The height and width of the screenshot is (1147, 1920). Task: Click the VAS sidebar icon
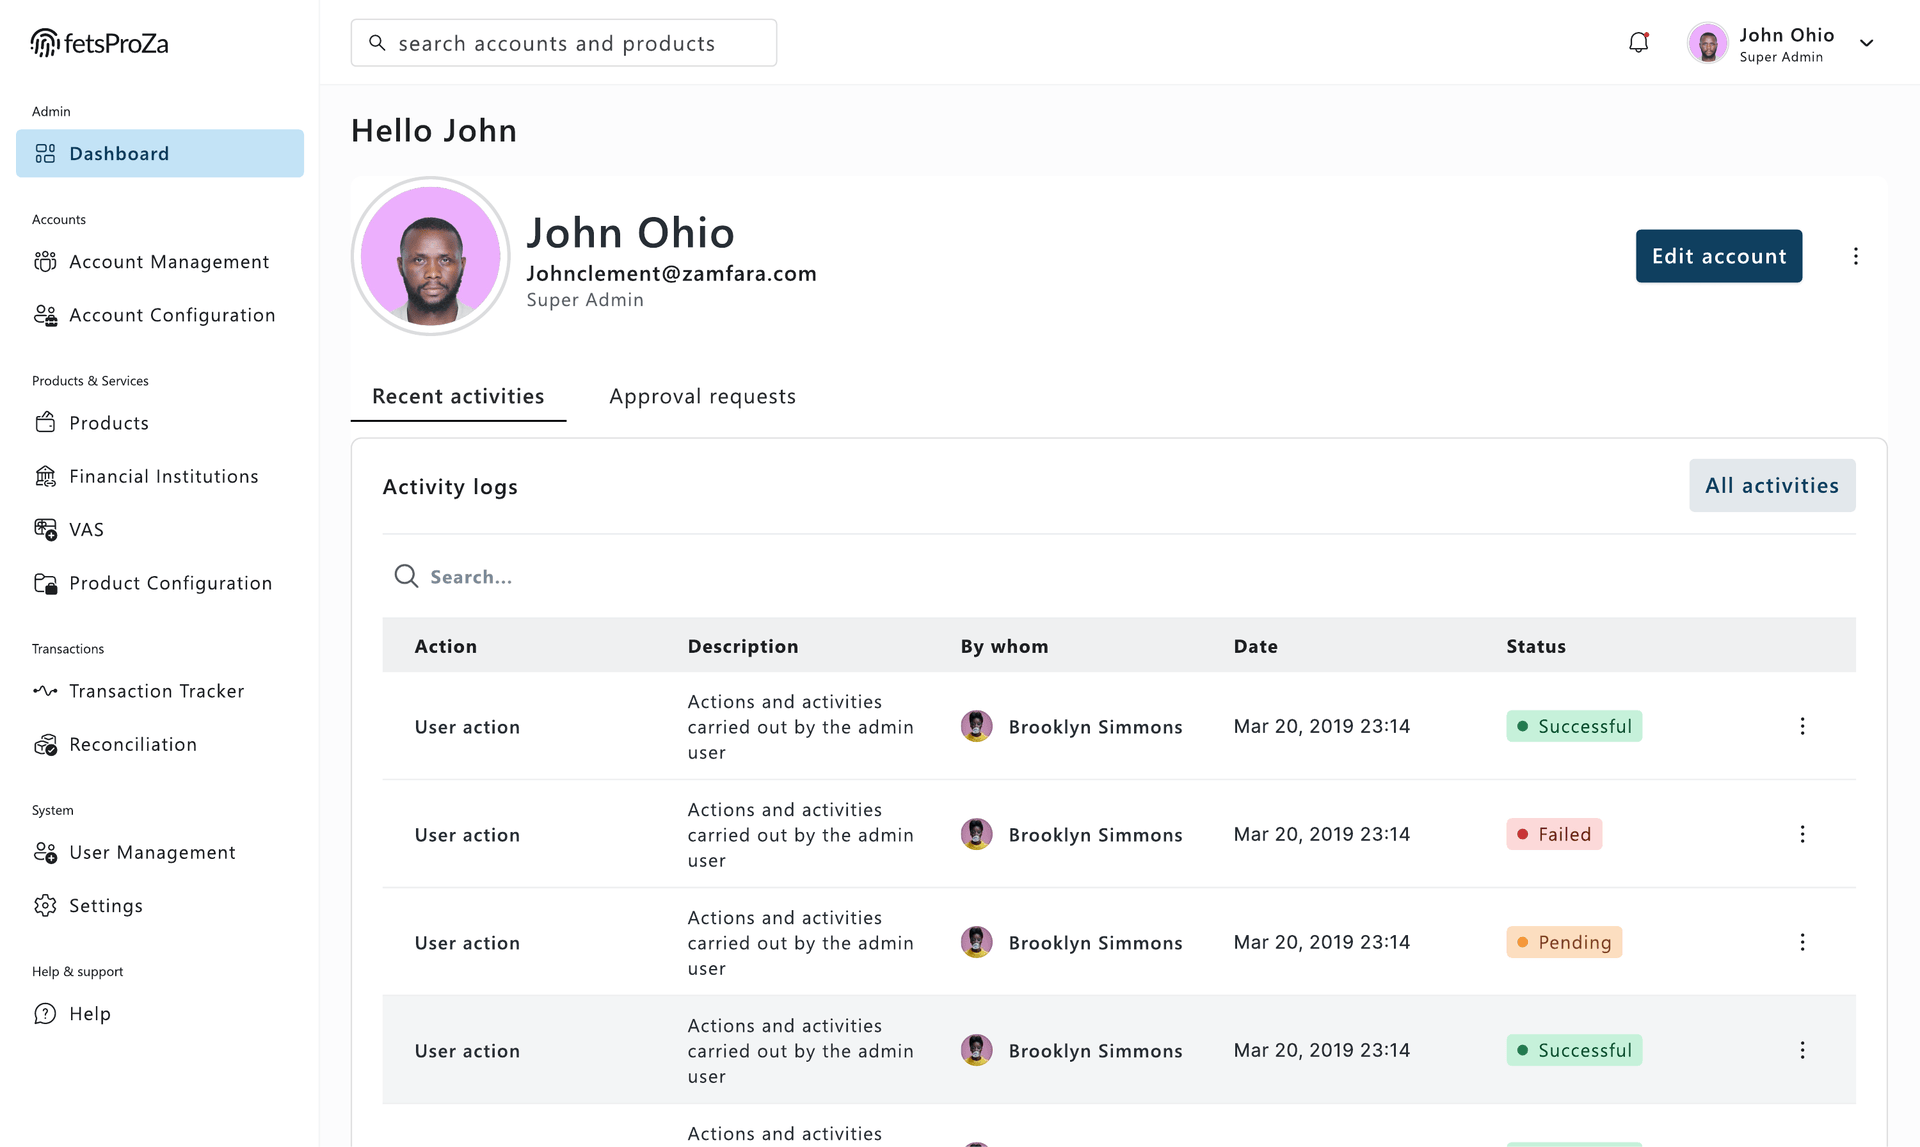tap(45, 529)
